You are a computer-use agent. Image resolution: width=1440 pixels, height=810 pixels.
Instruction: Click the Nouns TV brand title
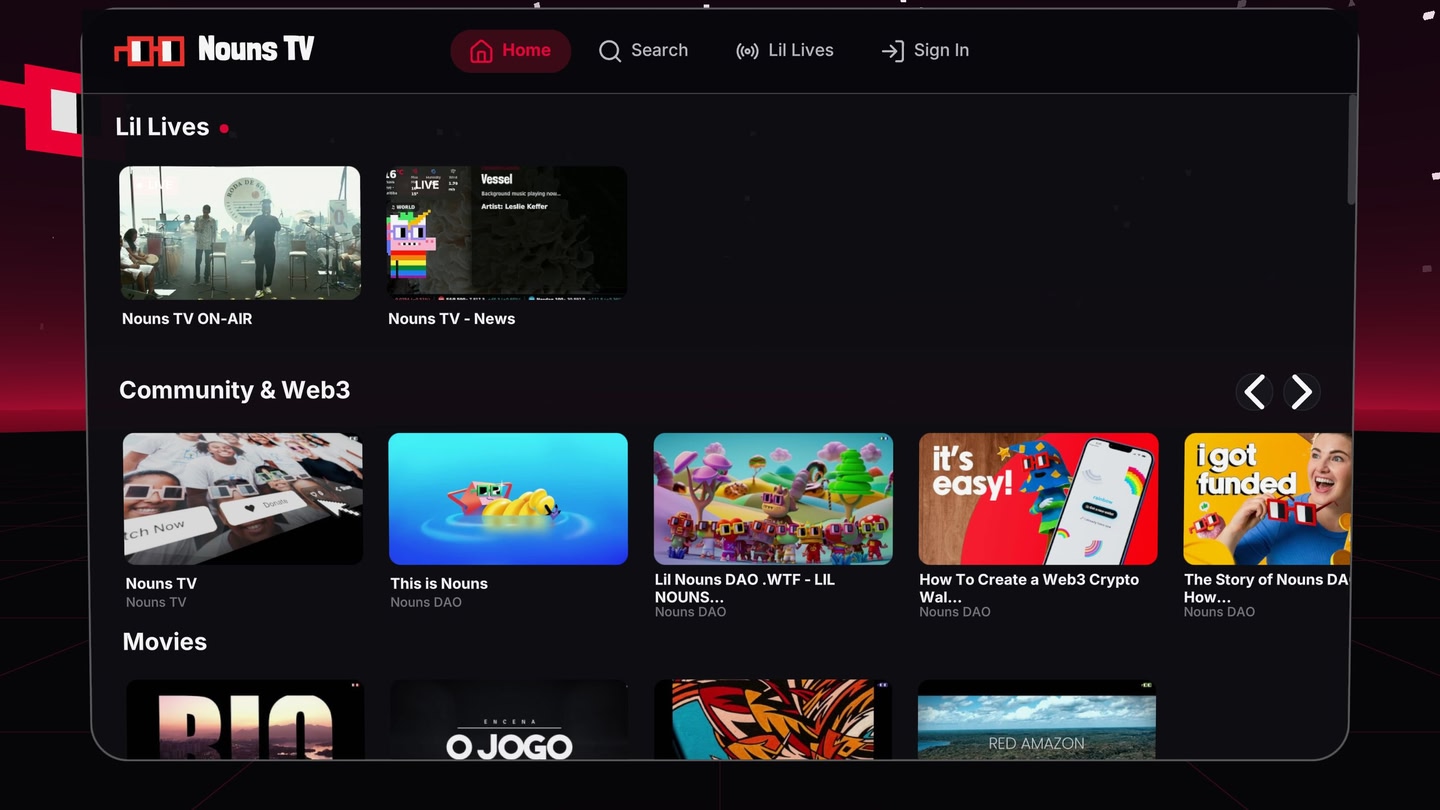click(x=256, y=49)
